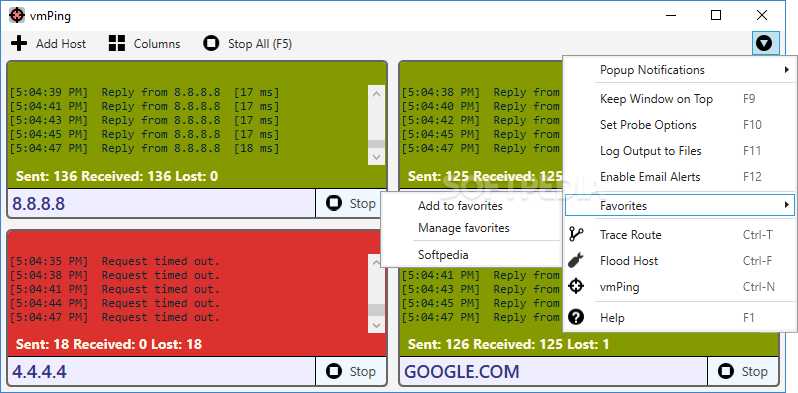Click scroll down arrow in 4.4.4.4 log
The width and height of the screenshot is (798, 393).
[x=376, y=325]
